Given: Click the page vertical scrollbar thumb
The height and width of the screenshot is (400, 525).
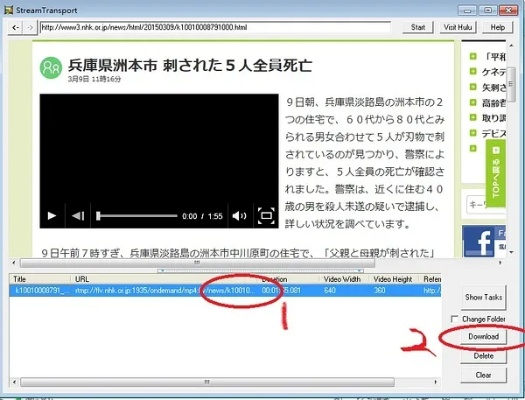Looking at the screenshot, I should click(511, 84).
